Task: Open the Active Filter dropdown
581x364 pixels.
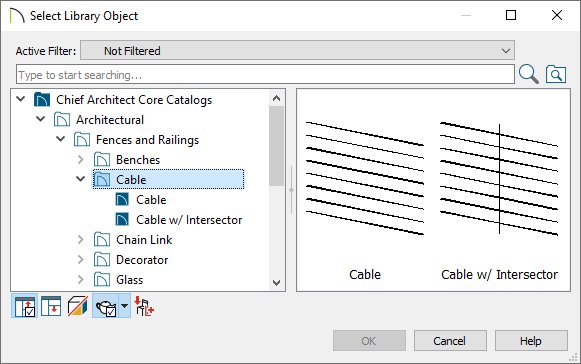Action: tap(297, 50)
